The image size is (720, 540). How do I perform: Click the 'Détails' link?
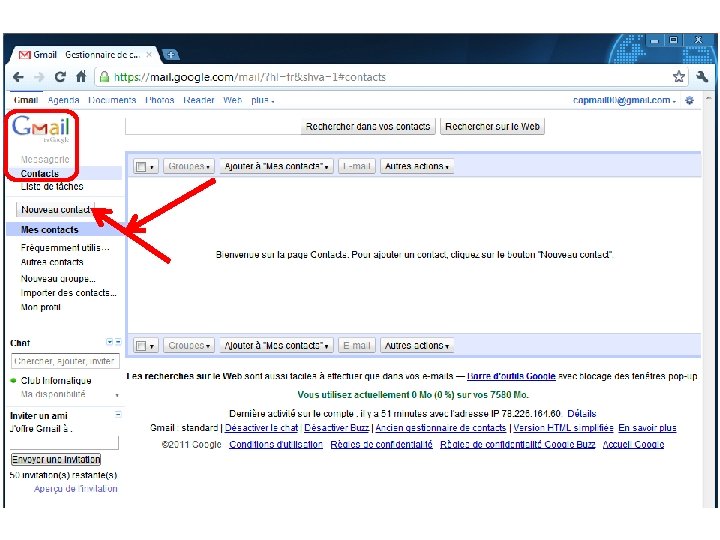pos(581,413)
